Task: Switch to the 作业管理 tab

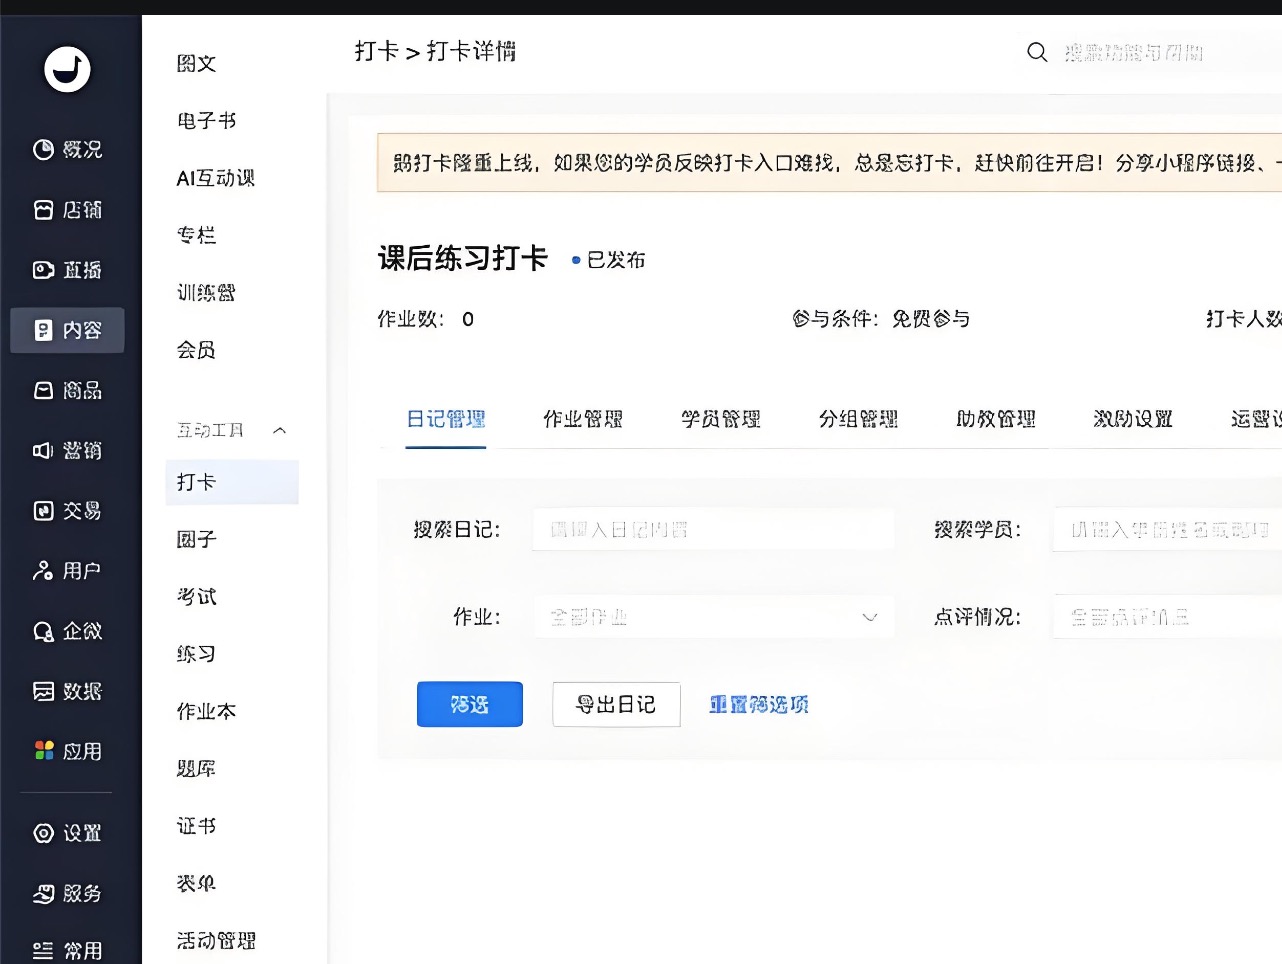Action: 583,419
